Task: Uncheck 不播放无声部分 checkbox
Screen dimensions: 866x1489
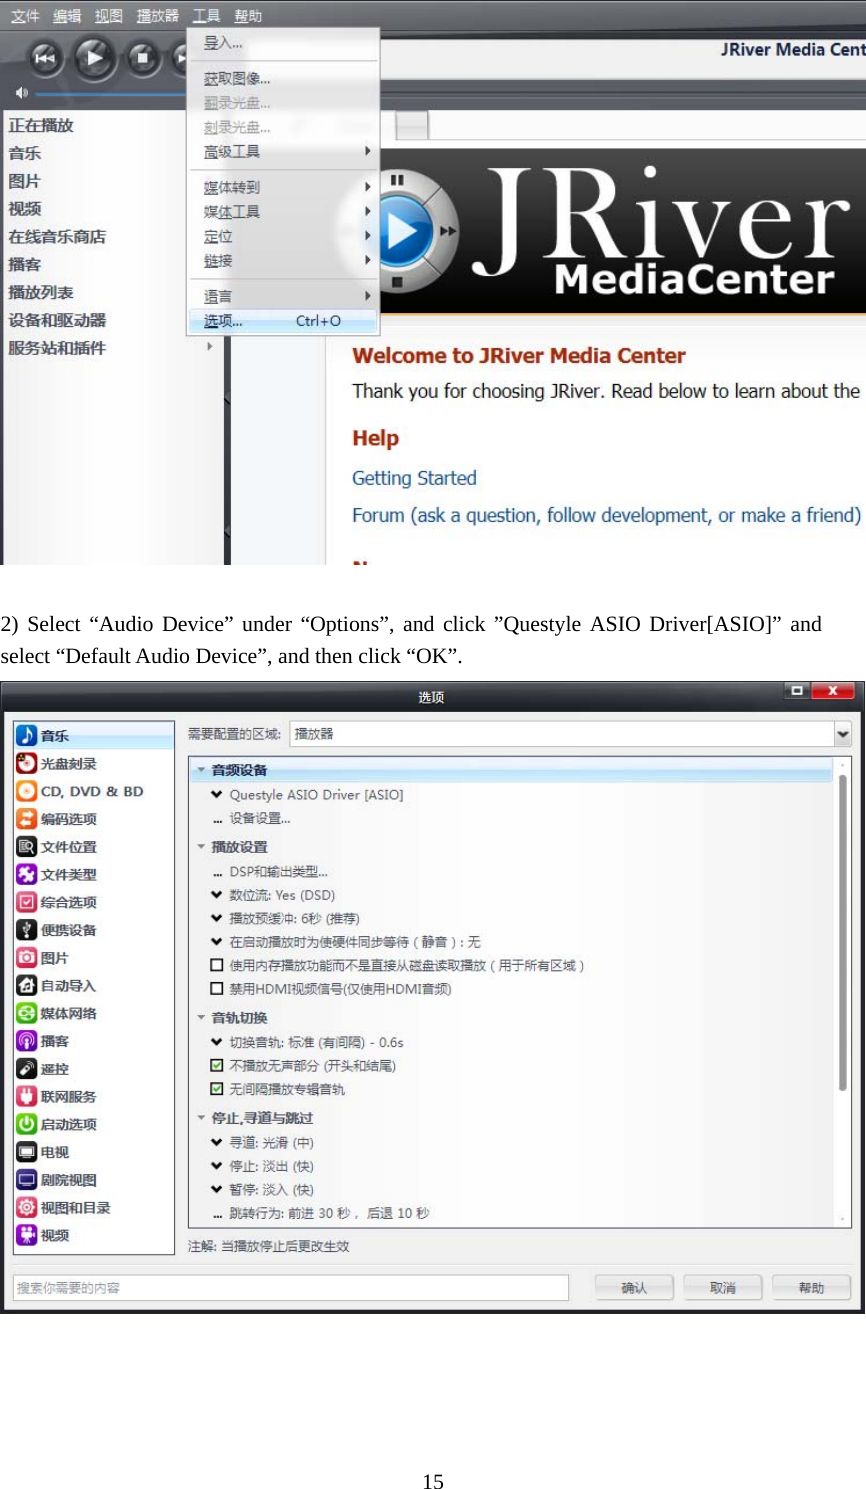Action: 216,1066
